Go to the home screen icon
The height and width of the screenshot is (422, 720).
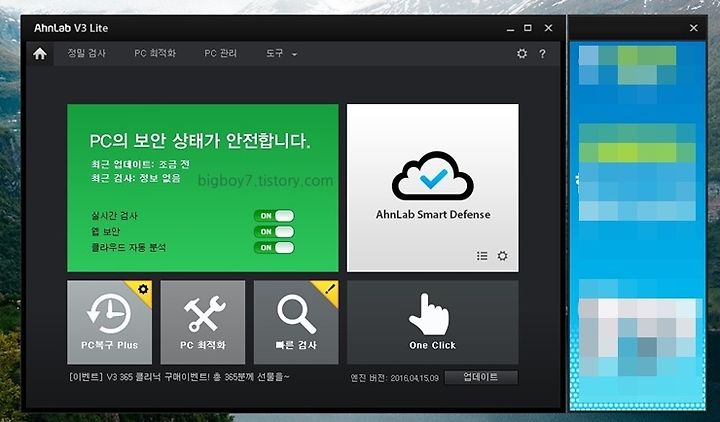tap(40, 54)
